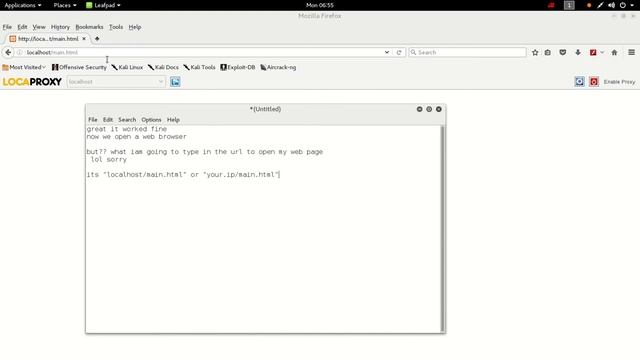This screenshot has height=360, width=640.
Task: Open Leafpad File menu
Action: click(x=93, y=120)
